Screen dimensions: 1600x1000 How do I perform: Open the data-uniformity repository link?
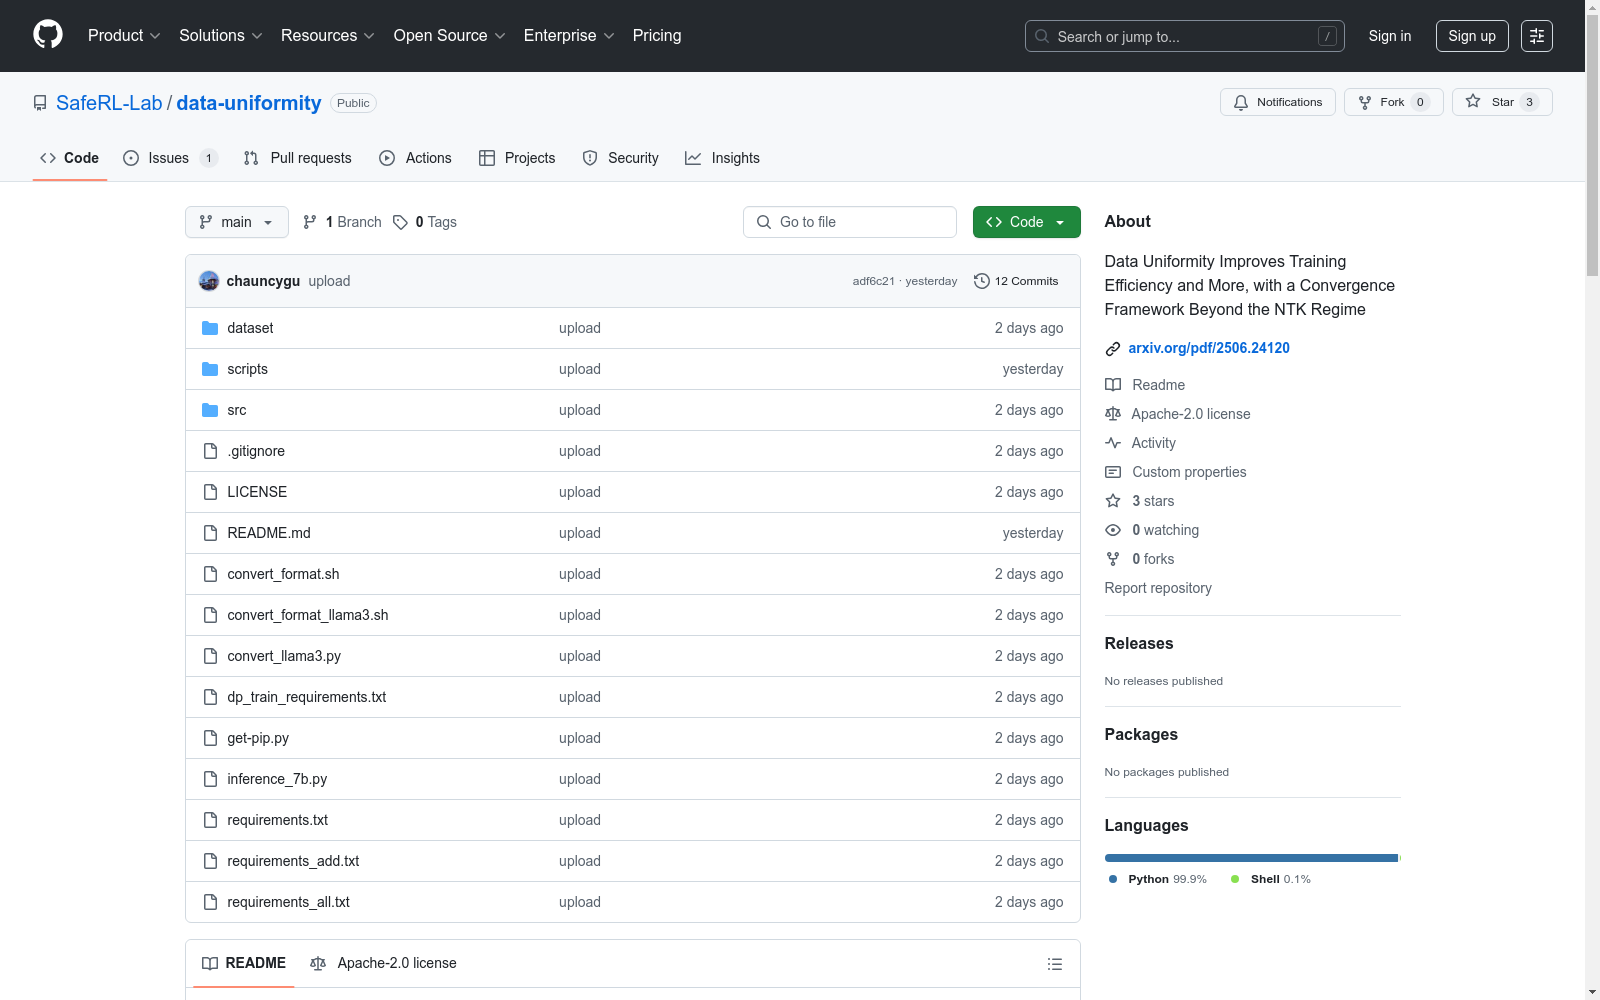point(249,103)
